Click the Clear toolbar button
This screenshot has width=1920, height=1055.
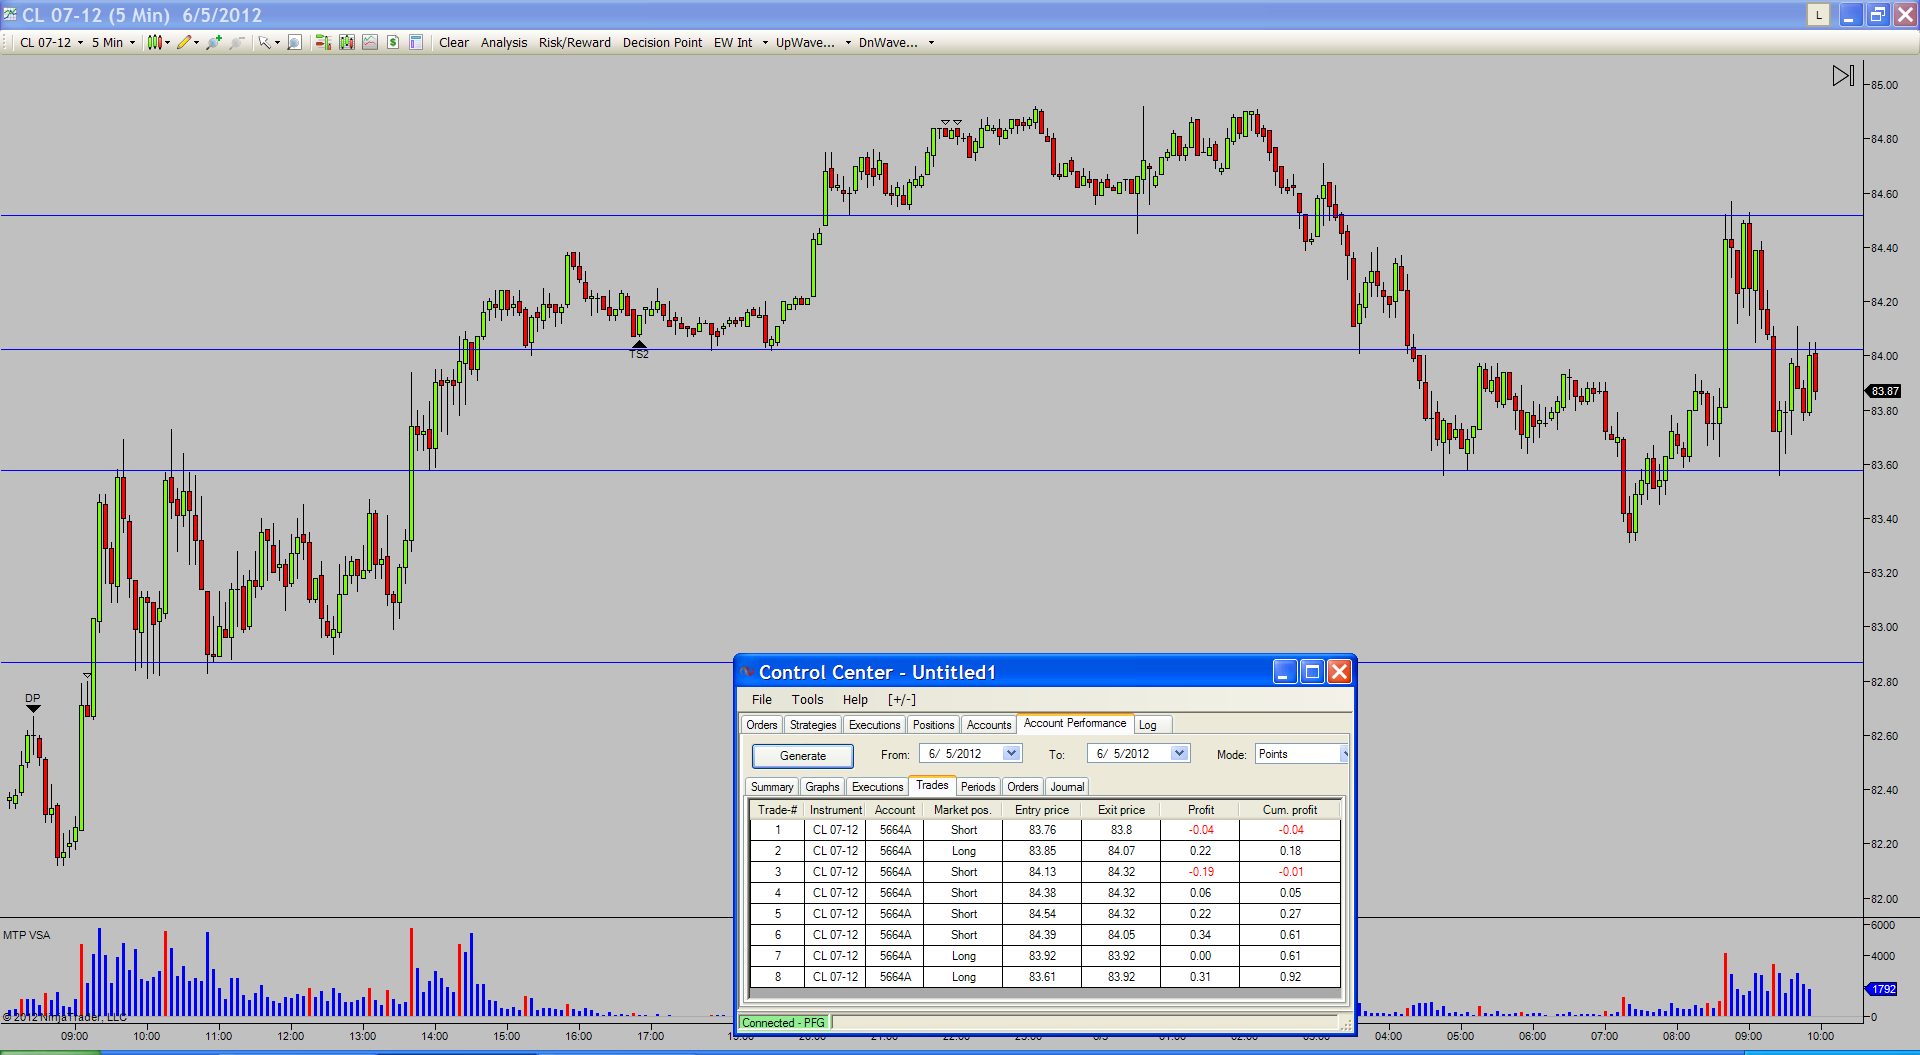[x=454, y=42]
